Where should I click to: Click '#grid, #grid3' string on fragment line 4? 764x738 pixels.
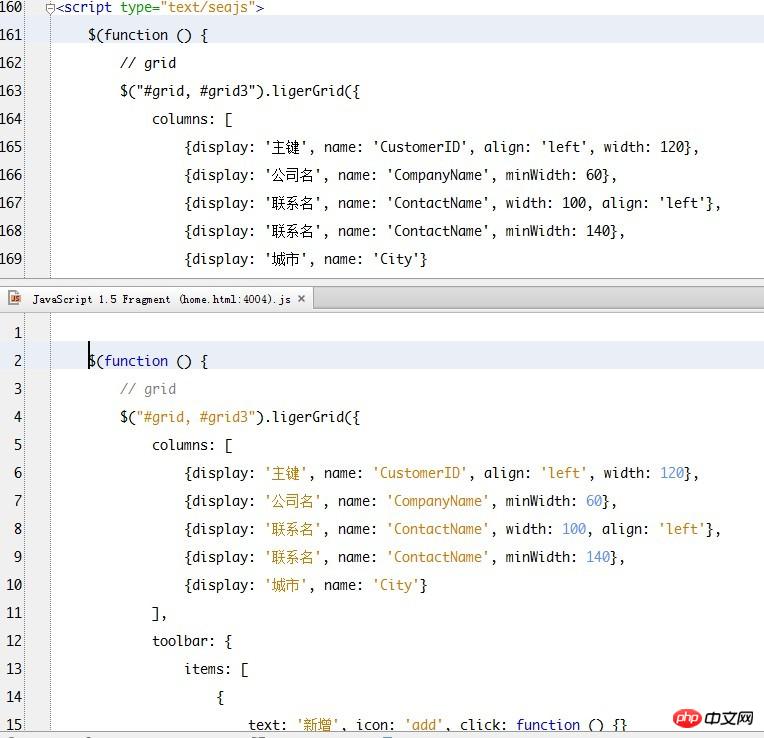coord(196,417)
